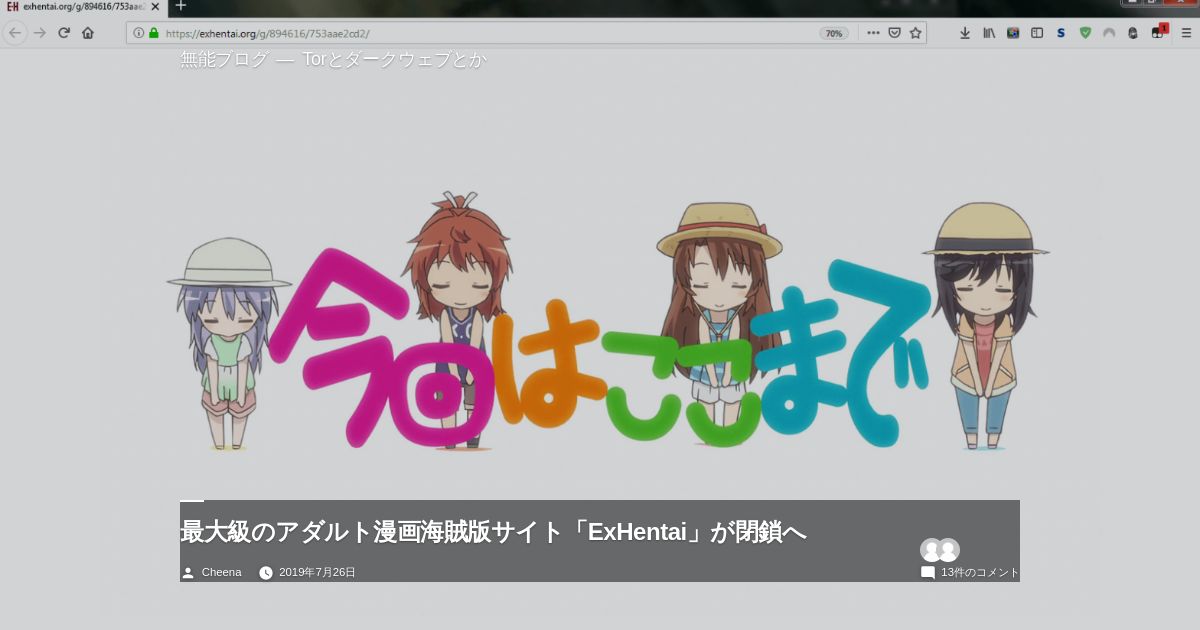Reset the 70% zoom level badge
Image resolution: width=1200 pixels, height=630 pixels.
click(x=834, y=33)
